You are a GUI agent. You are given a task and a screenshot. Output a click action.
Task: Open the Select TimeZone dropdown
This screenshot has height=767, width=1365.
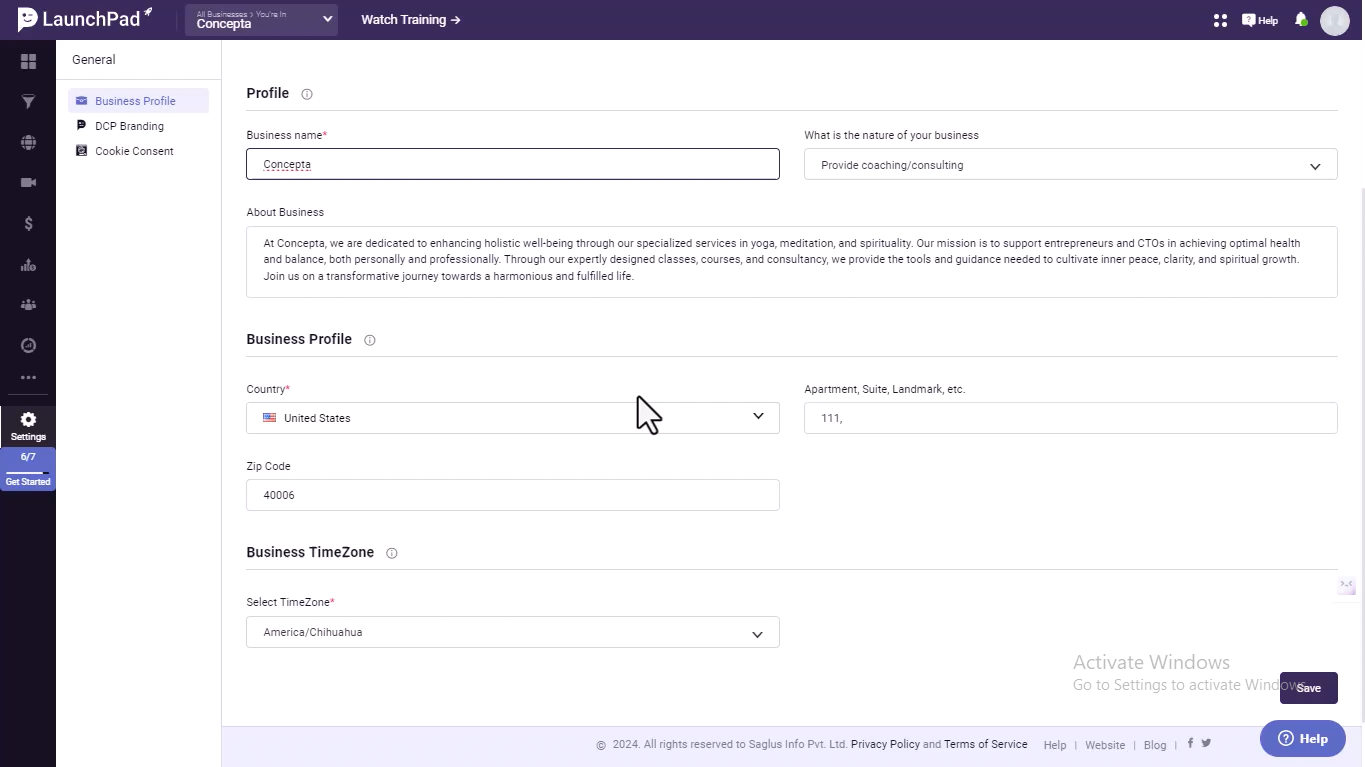point(513,632)
